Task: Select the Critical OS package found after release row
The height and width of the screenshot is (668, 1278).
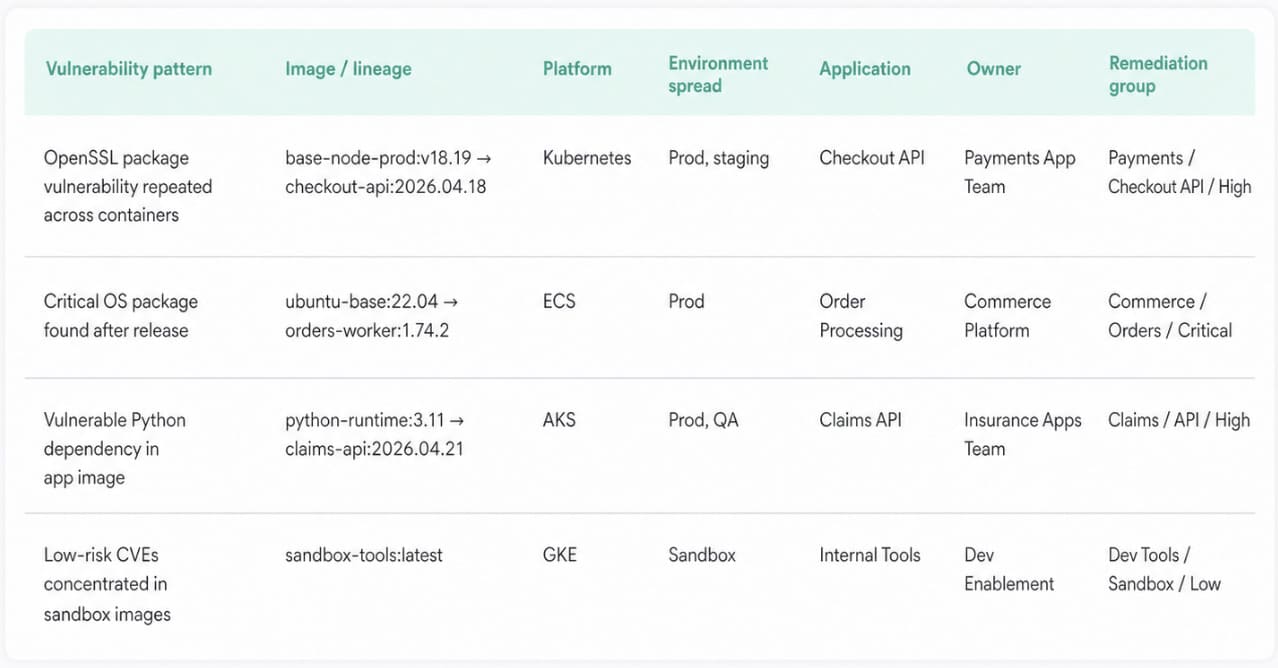Action: [x=120, y=315]
